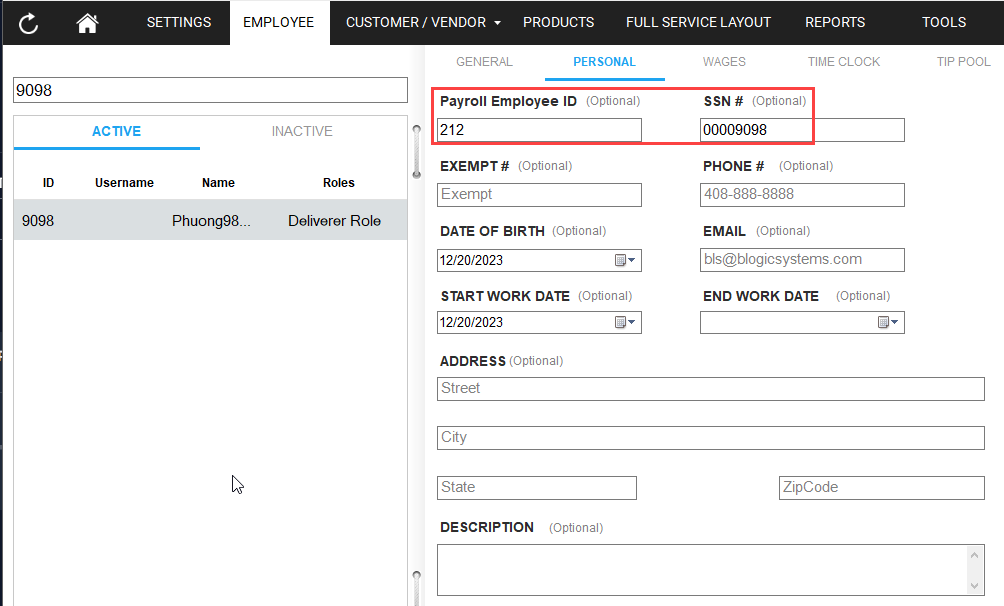Click the Email input field

click(802, 260)
